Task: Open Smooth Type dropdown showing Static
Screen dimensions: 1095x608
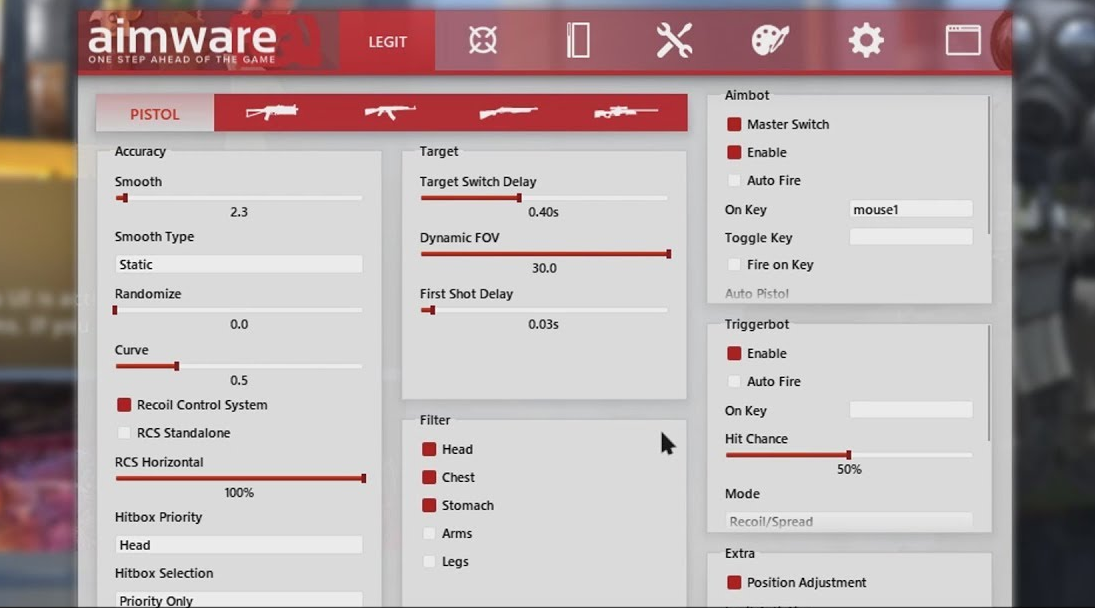Action: pyautogui.click(x=239, y=265)
